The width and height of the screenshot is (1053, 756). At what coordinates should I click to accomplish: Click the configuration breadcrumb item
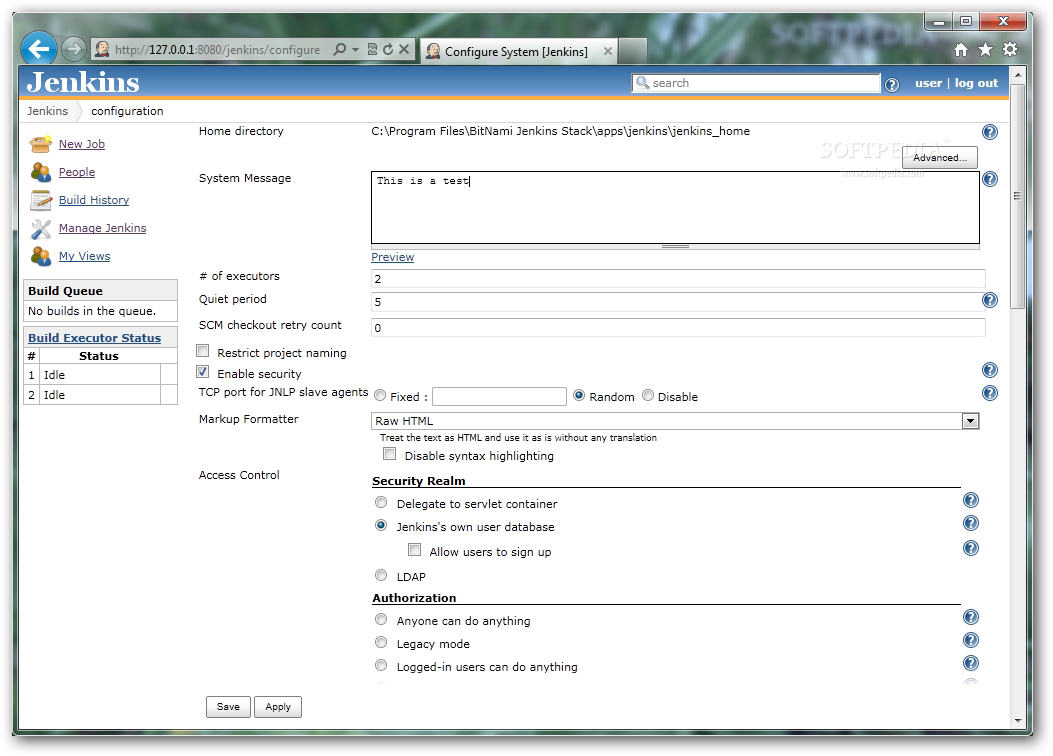point(127,111)
